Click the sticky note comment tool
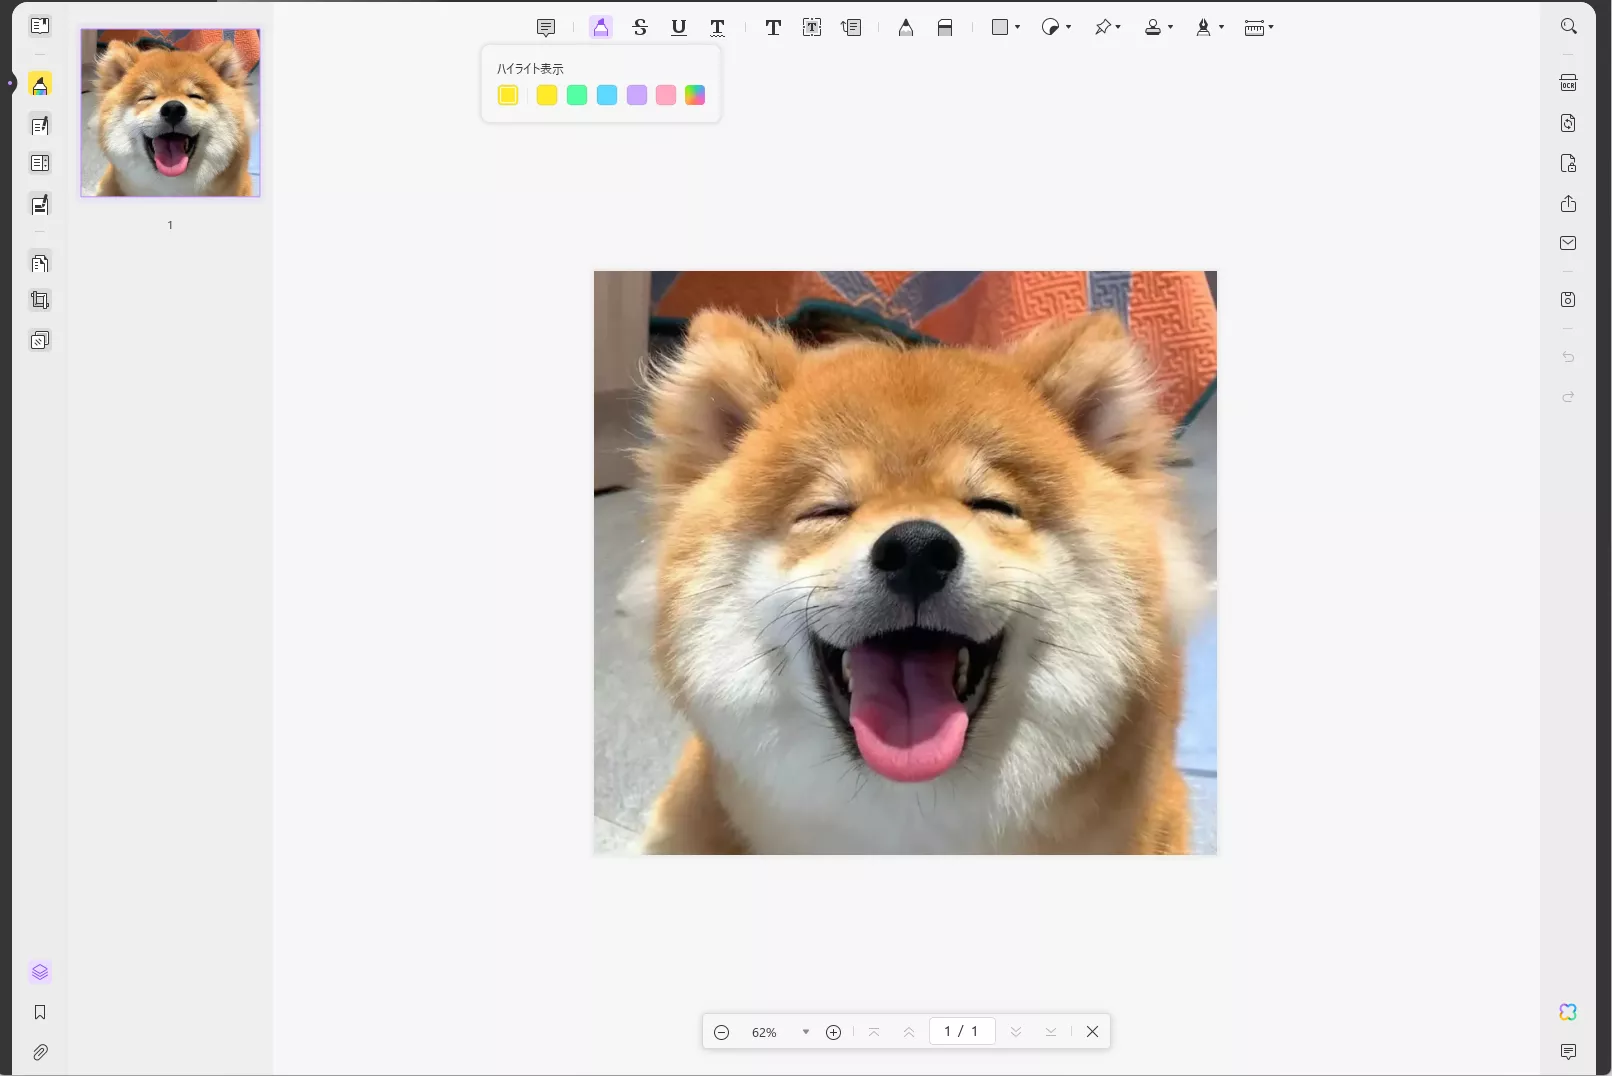1612x1076 pixels. point(546,27)
